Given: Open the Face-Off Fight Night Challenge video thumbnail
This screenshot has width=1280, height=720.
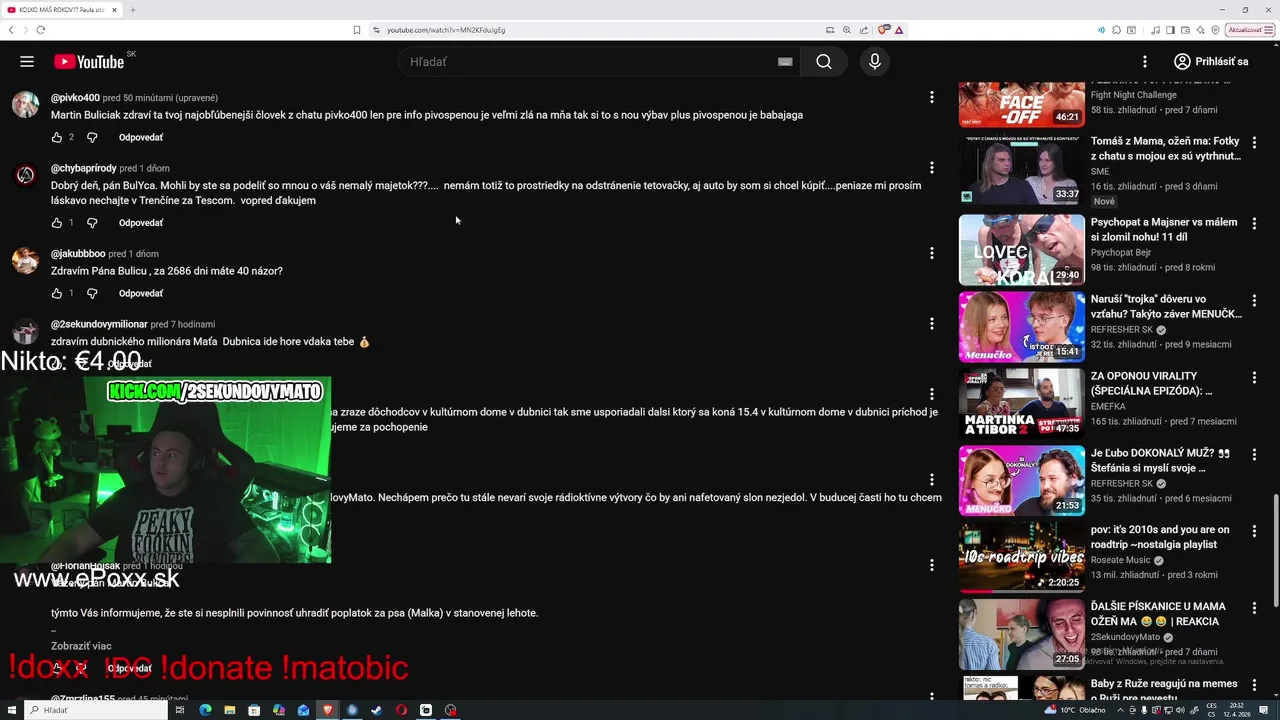Looking at the screenshot, I should tap(1021, 104).
